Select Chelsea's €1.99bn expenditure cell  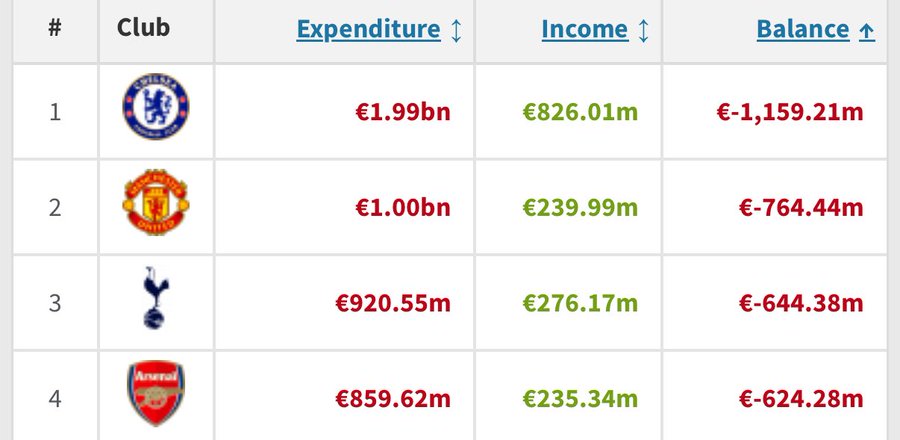(403, 112)
